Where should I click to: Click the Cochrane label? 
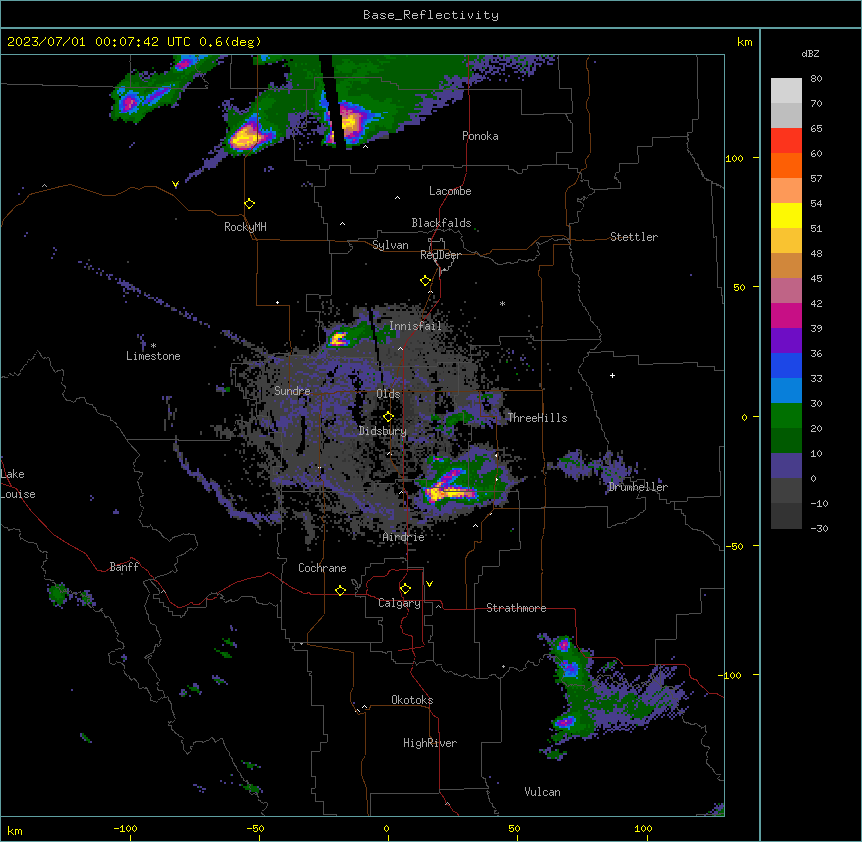click(322, 568)
